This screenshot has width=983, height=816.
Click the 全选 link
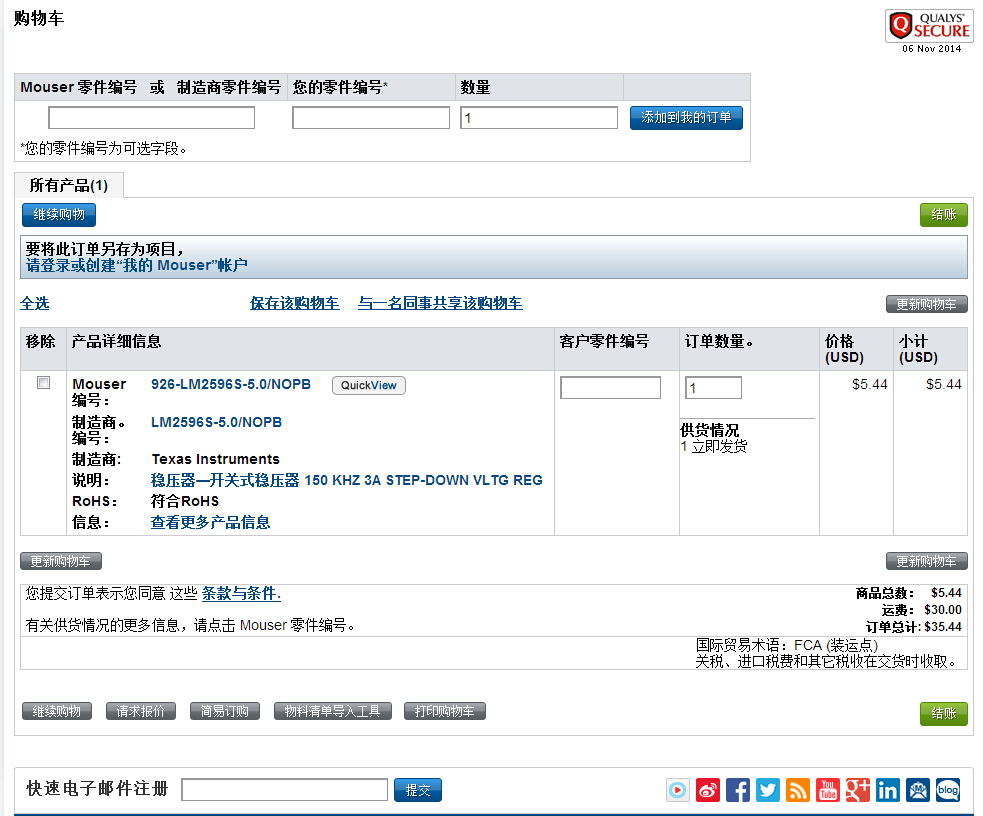coord(34,304)
